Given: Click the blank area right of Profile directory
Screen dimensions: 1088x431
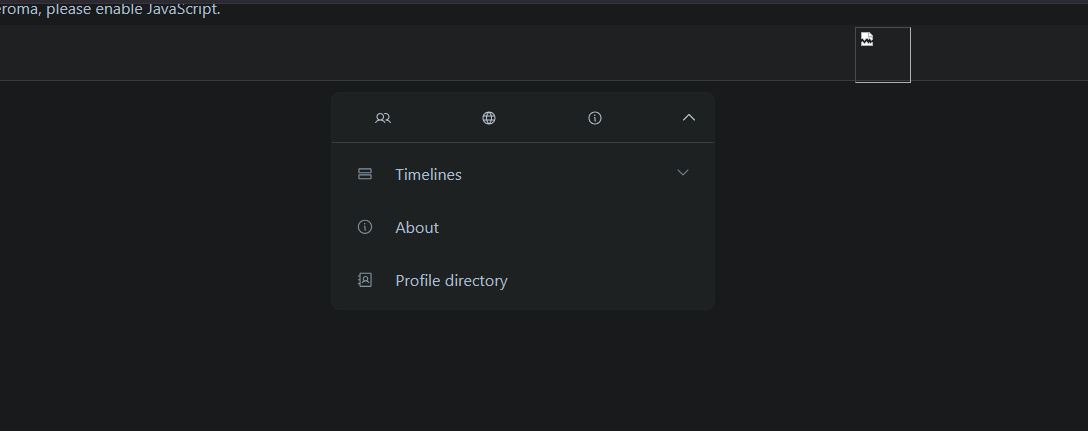Looking at the screenshot, I should [611, 280].
